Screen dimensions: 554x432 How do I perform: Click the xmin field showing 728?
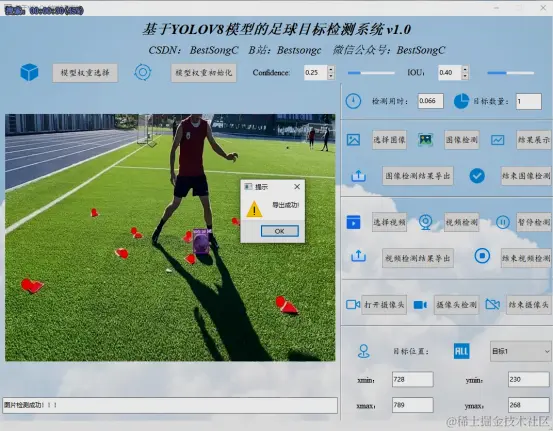click(x=413, y=379)
